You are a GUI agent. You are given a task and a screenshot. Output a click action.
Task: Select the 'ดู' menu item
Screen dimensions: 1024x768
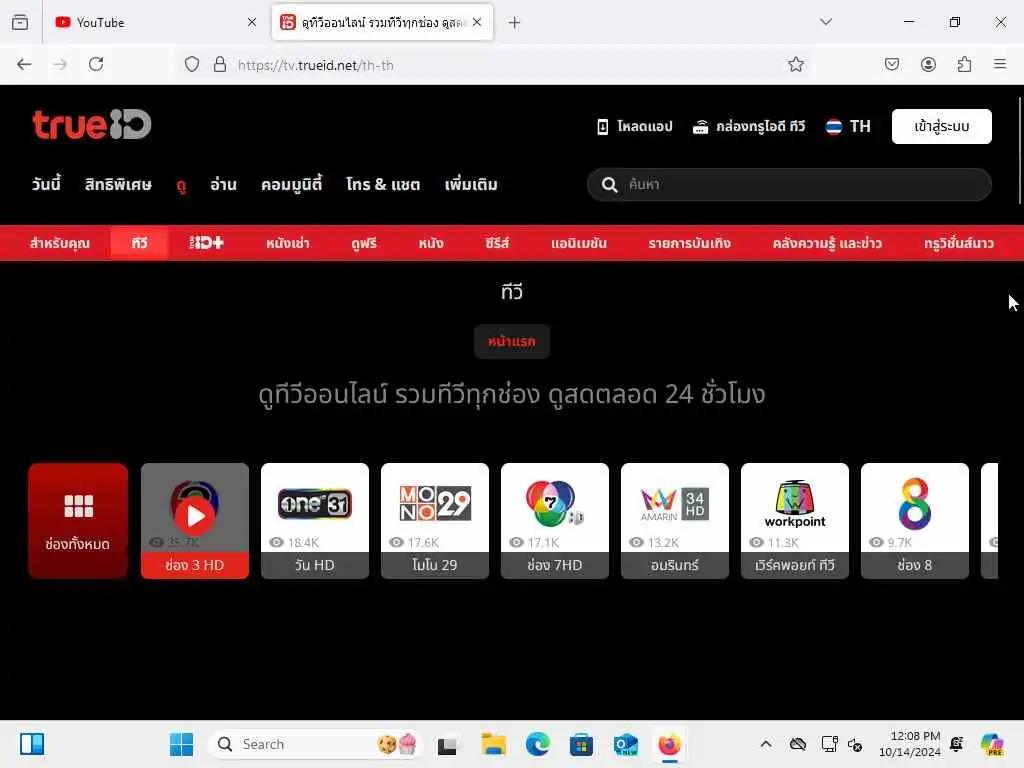181,185
